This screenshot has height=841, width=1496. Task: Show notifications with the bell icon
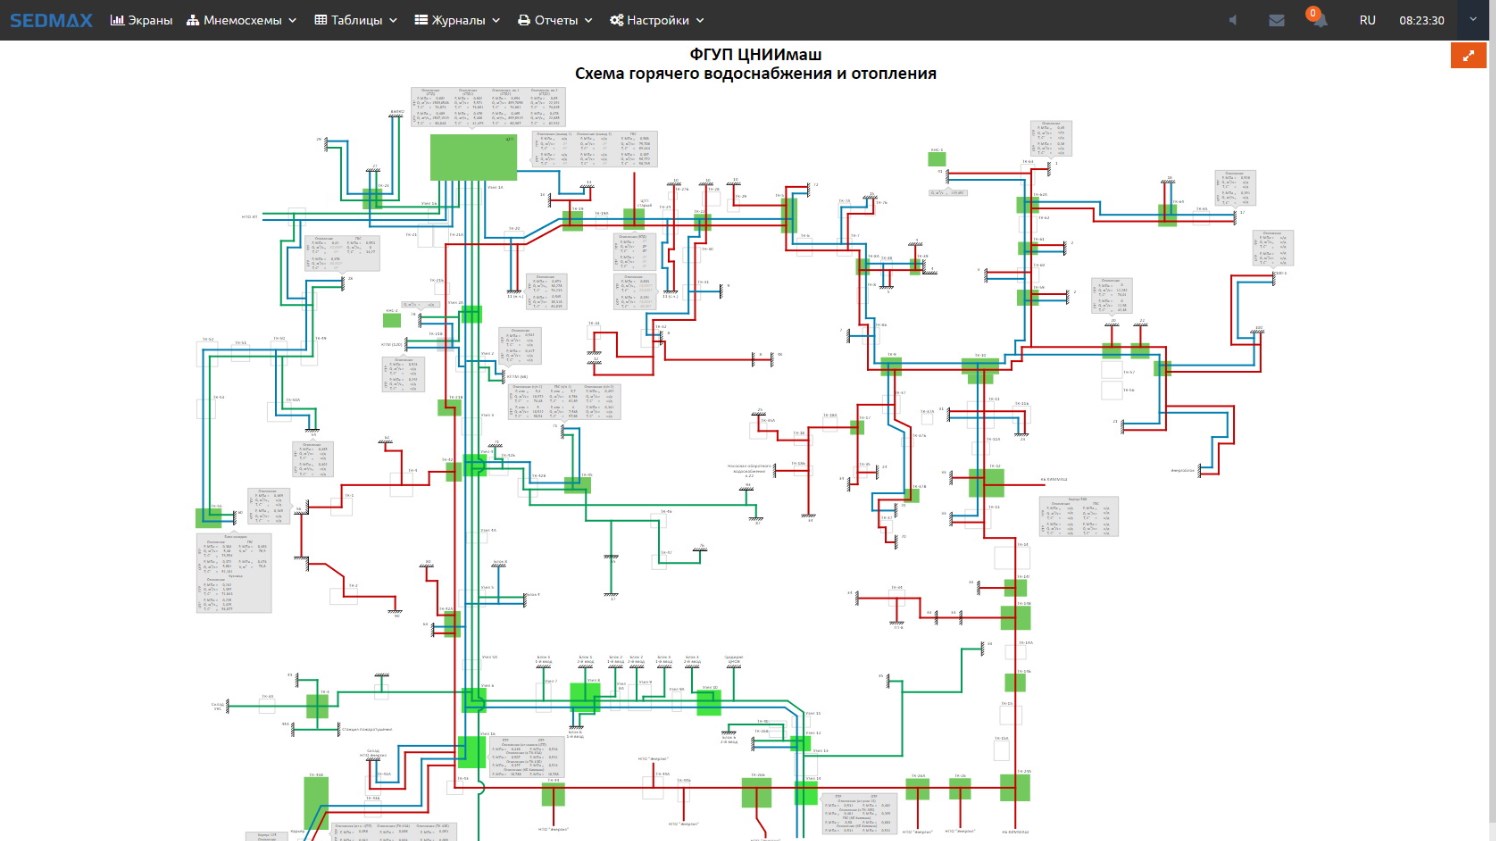1317,20
